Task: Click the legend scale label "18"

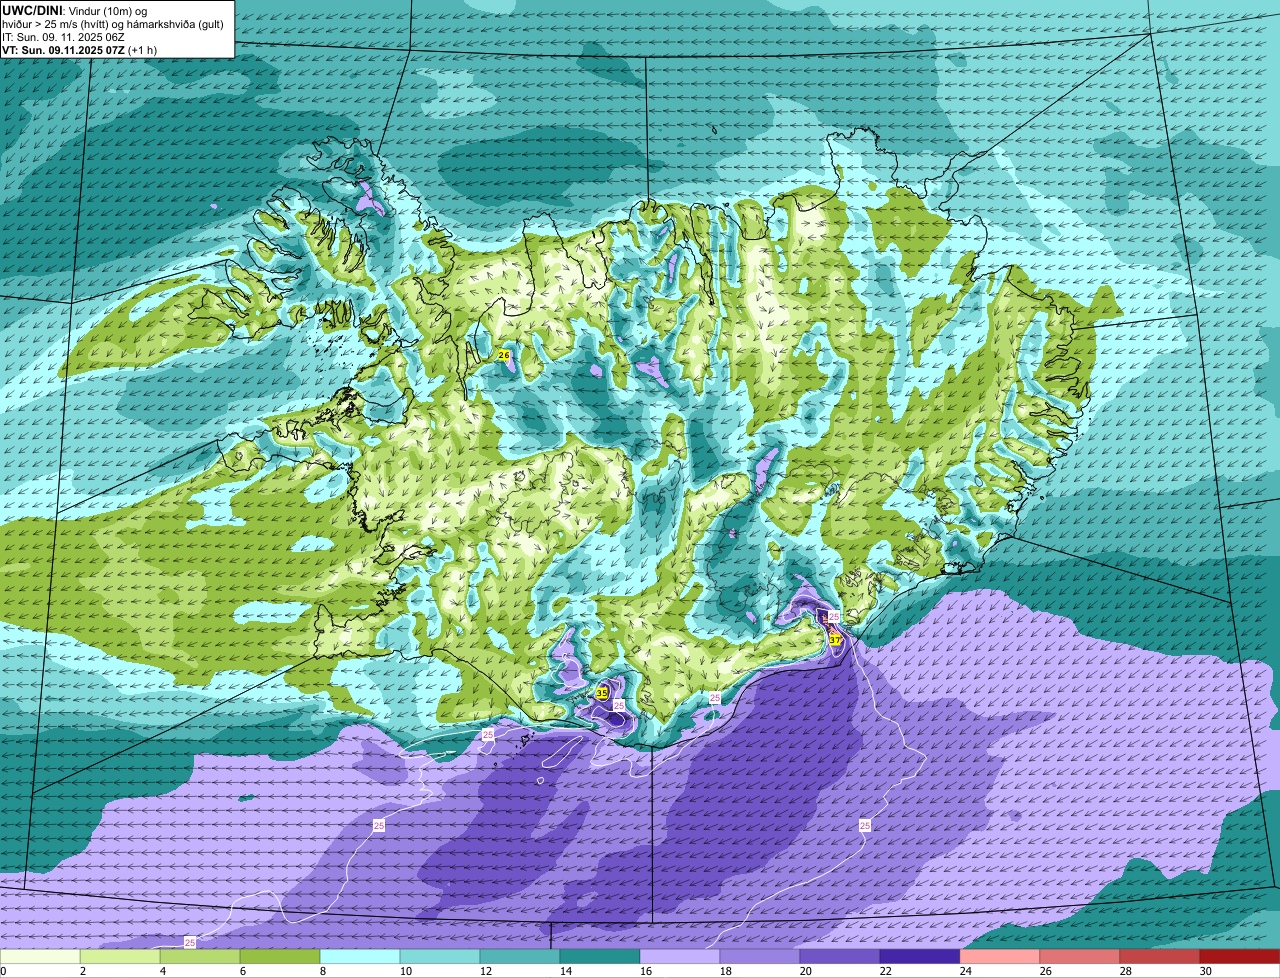Action: [725, 971]
